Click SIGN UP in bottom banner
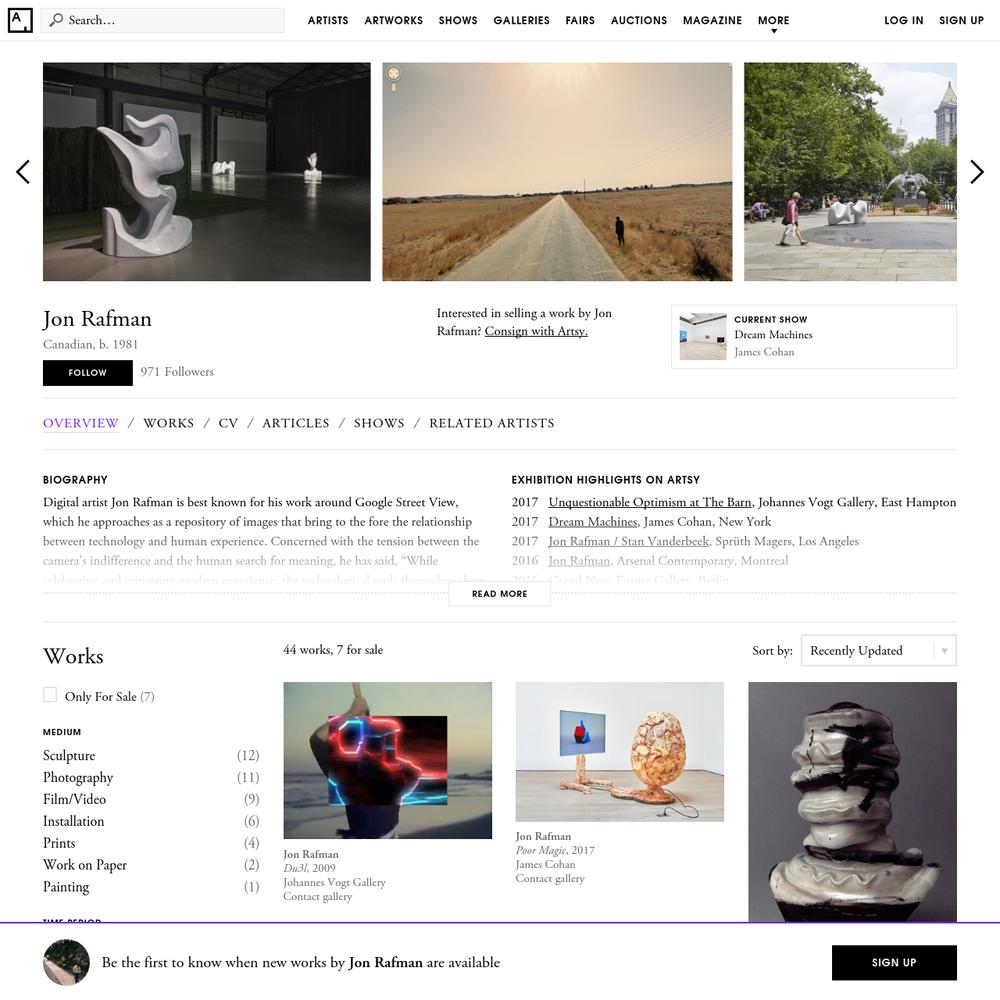 click(893, 962)
